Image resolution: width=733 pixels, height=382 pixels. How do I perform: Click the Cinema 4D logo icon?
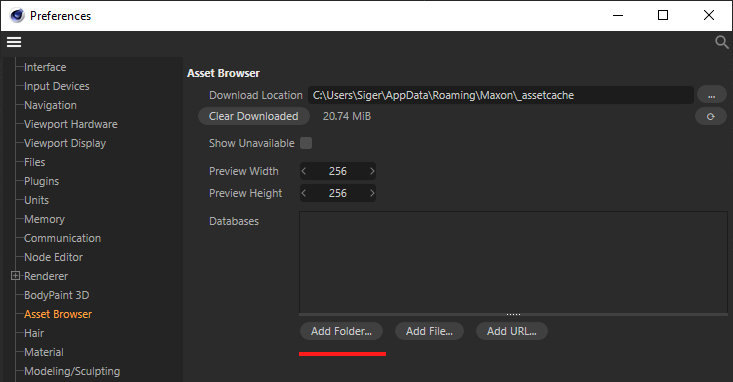17,15
